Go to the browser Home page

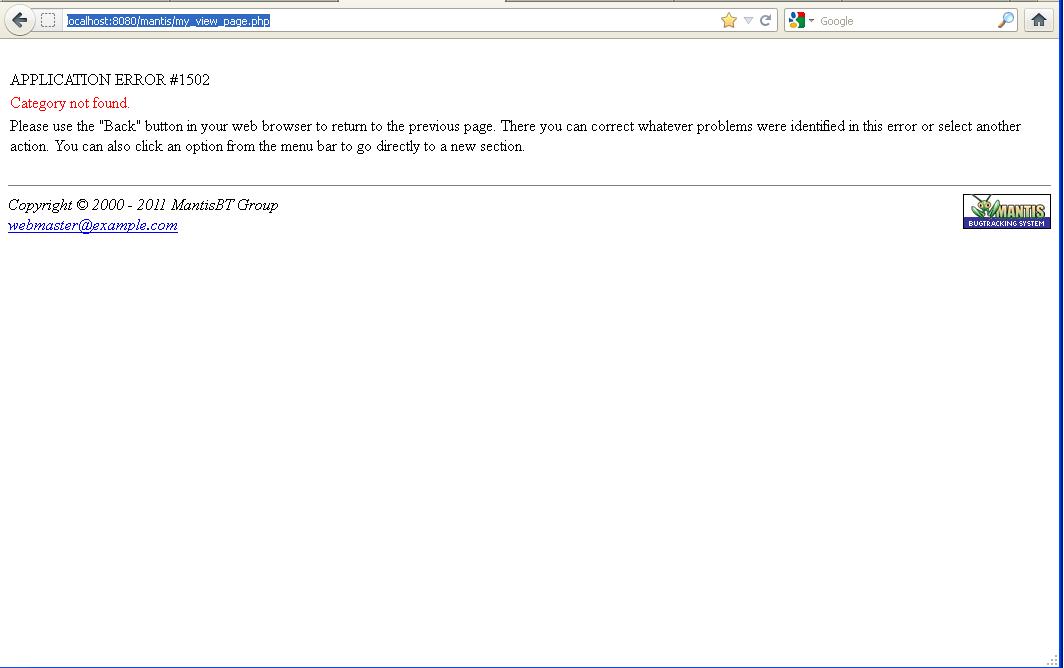(x=1039, y=20)
